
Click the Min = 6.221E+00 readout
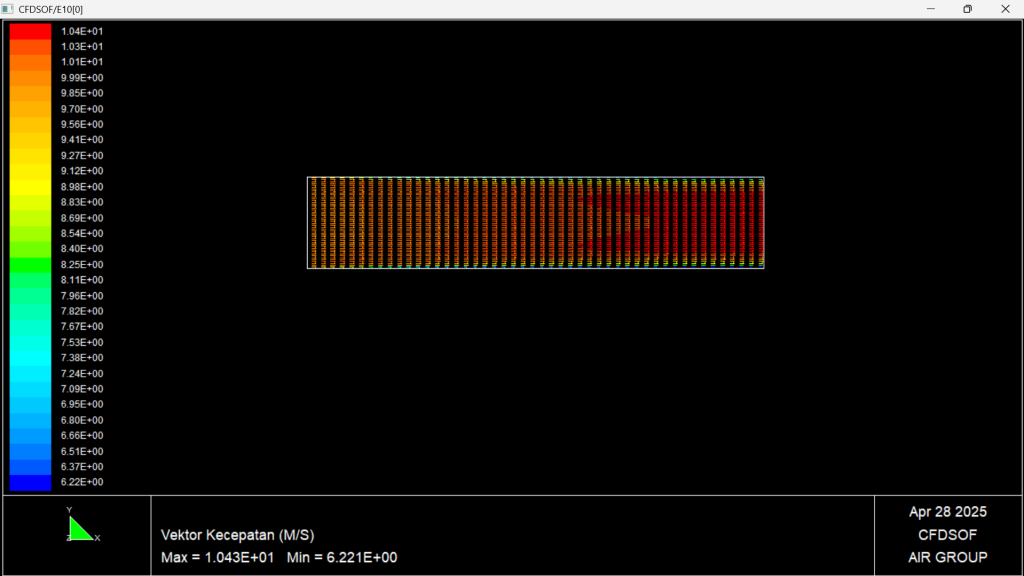tap(342, 557)
